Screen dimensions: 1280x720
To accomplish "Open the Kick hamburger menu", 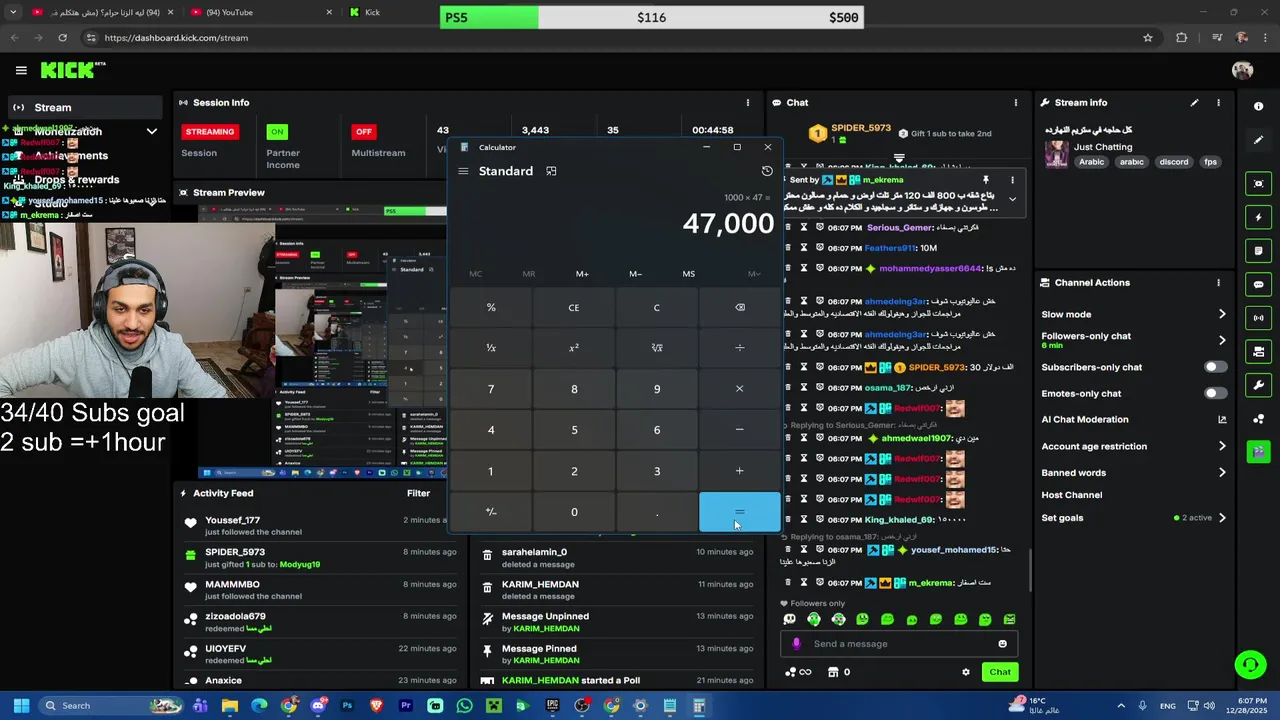I will point(21,70).
